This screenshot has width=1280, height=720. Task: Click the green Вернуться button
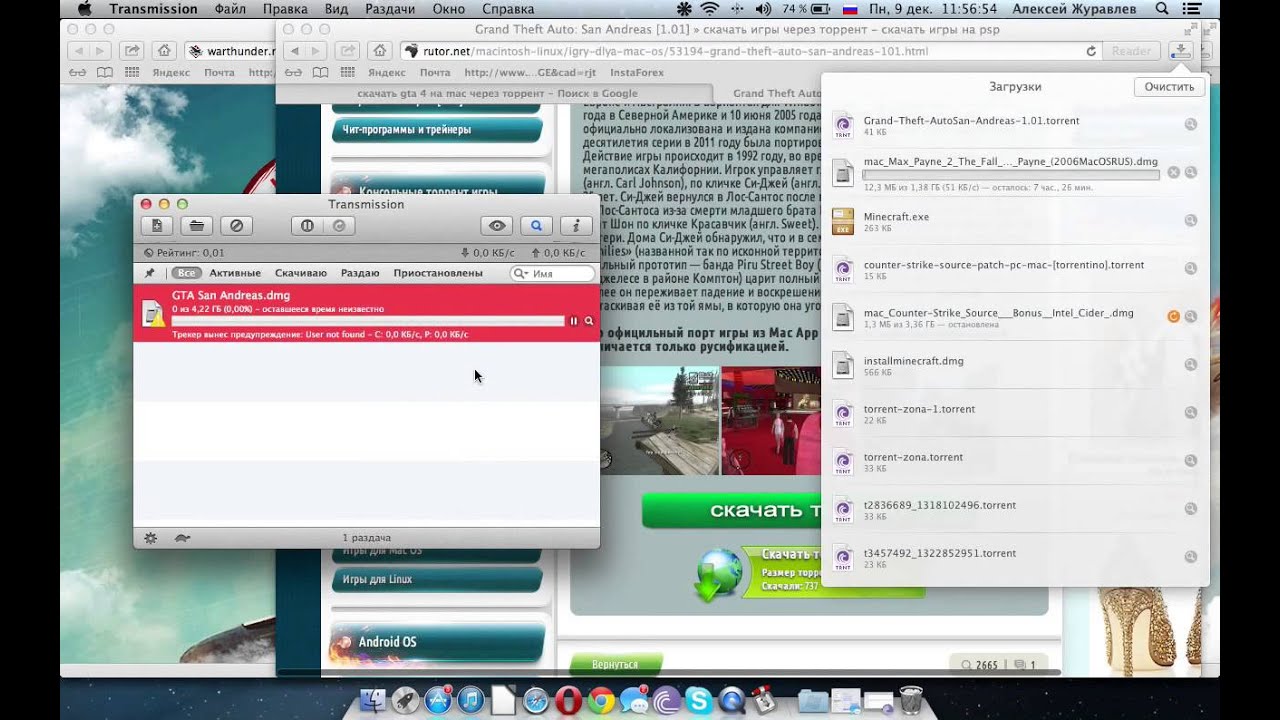pos(616,664)
